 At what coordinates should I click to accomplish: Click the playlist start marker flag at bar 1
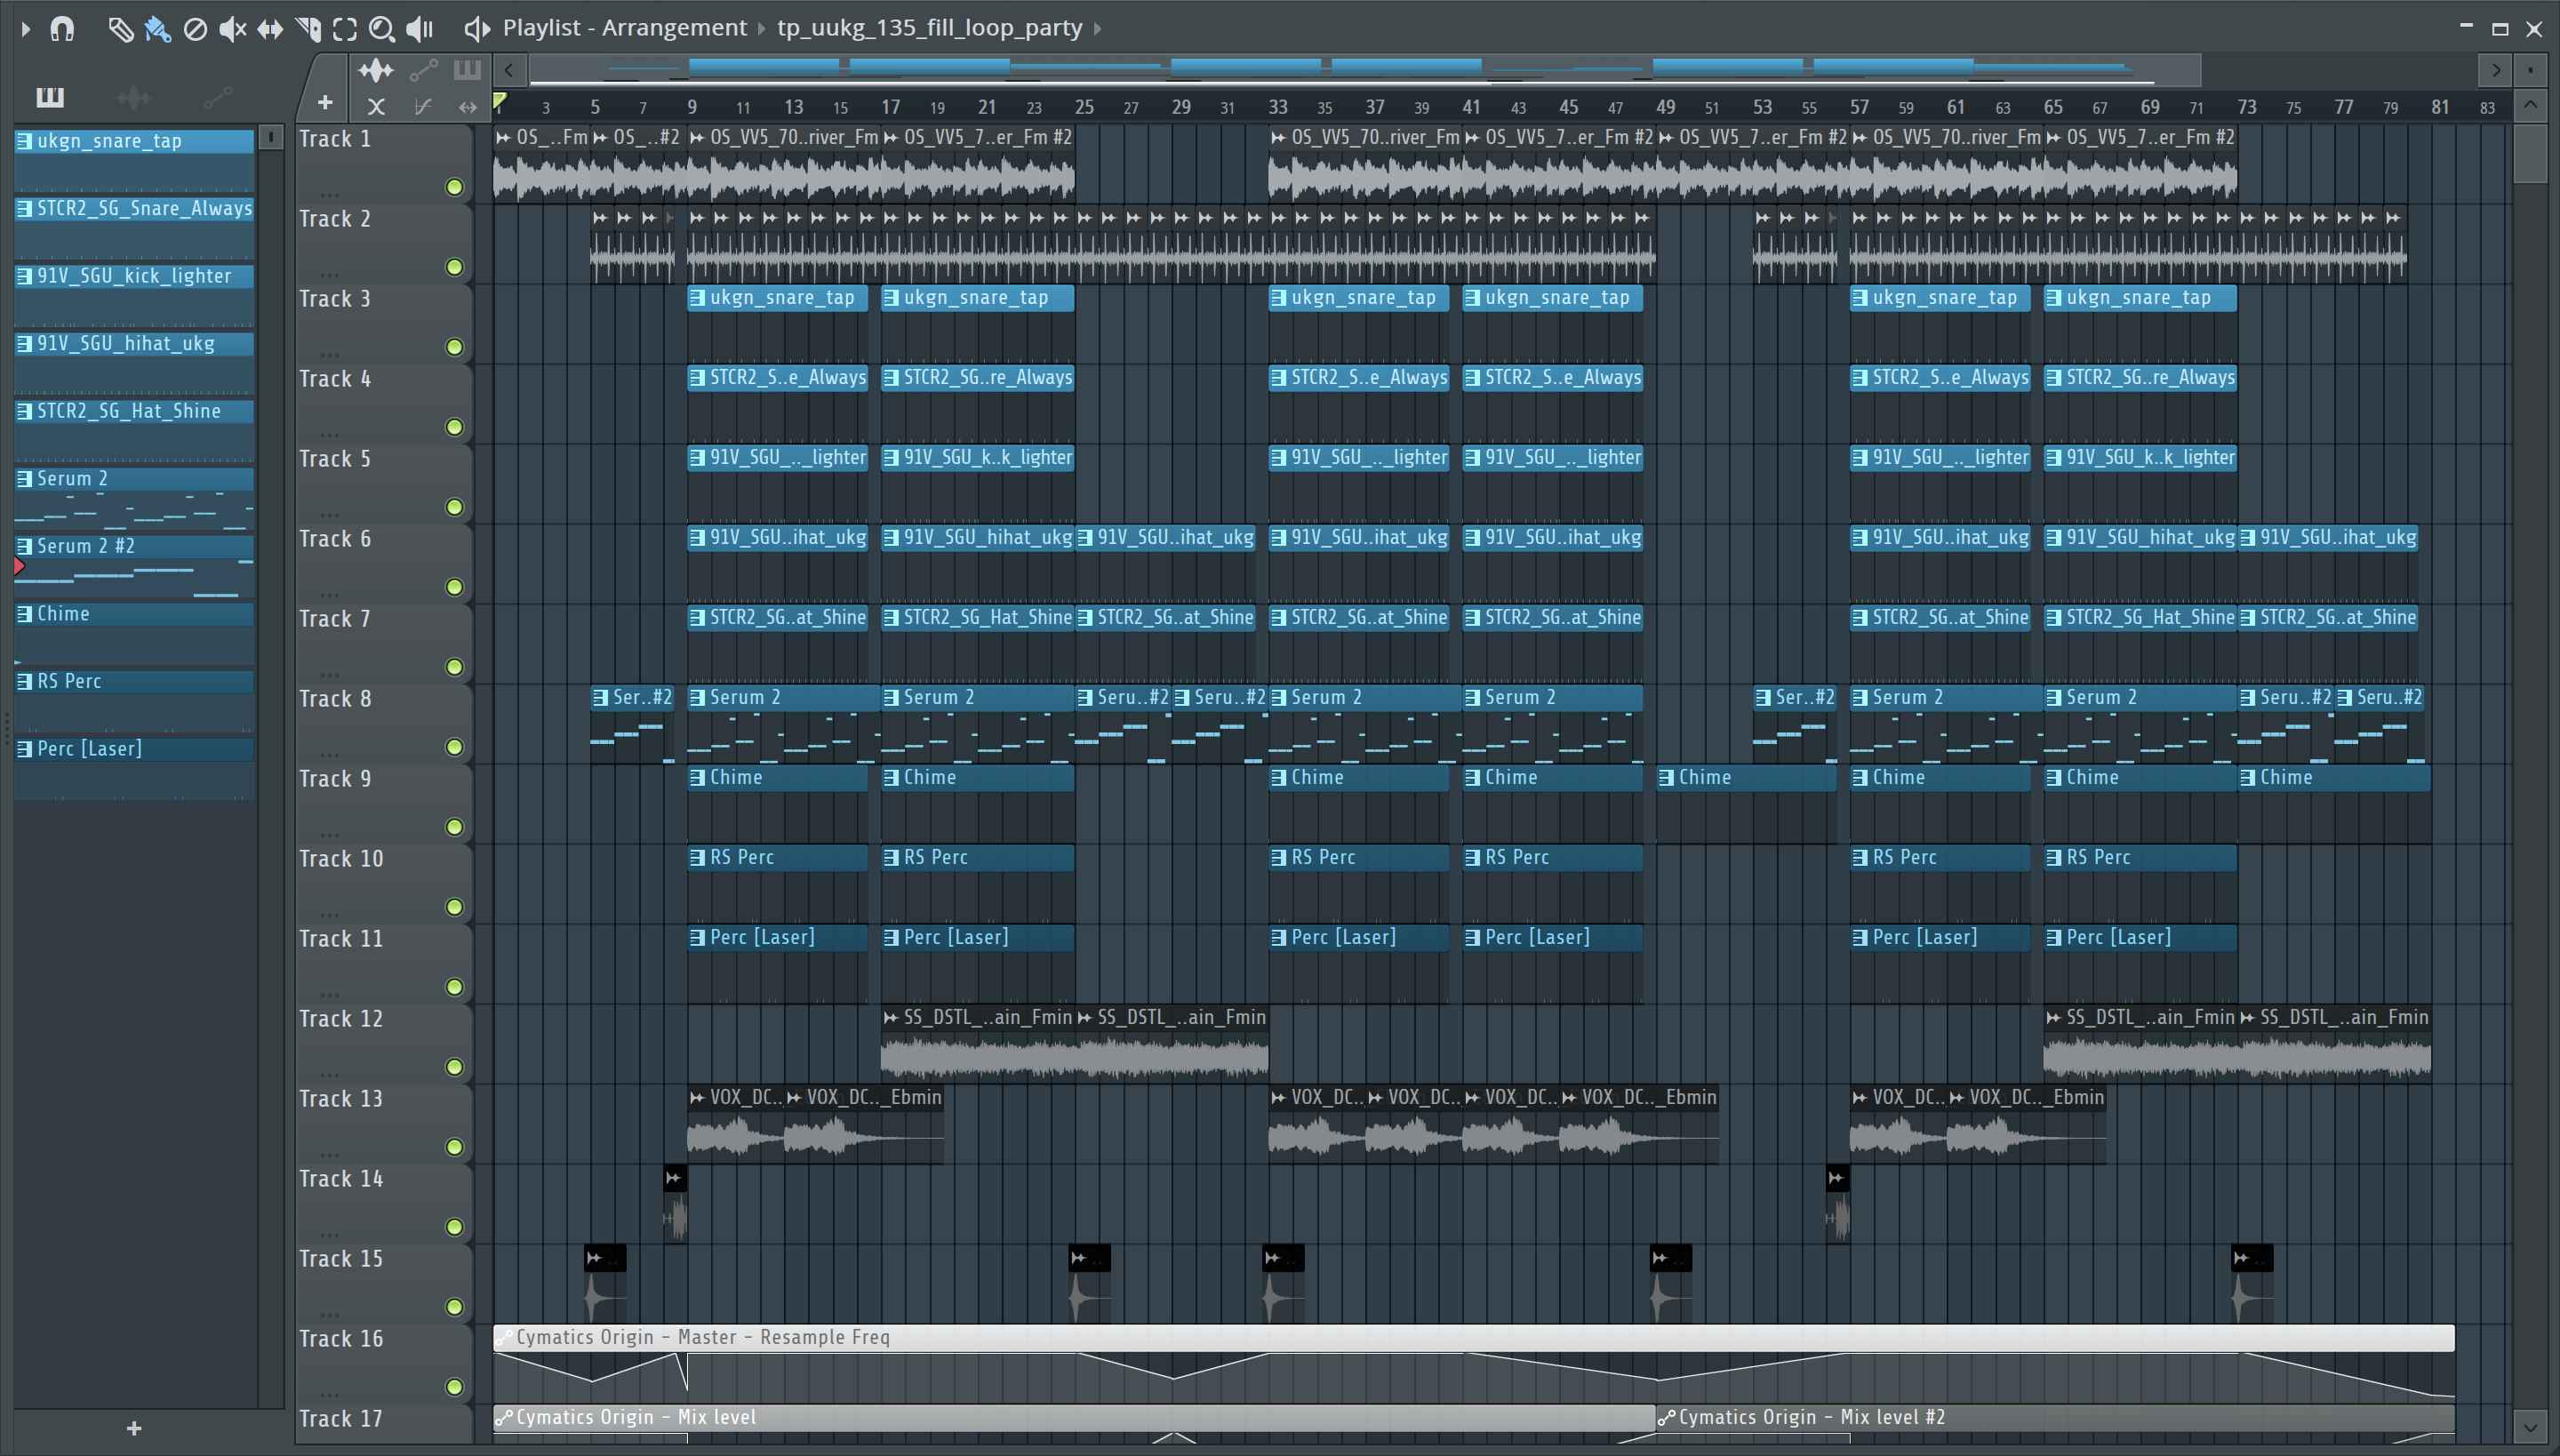[500, 100]
